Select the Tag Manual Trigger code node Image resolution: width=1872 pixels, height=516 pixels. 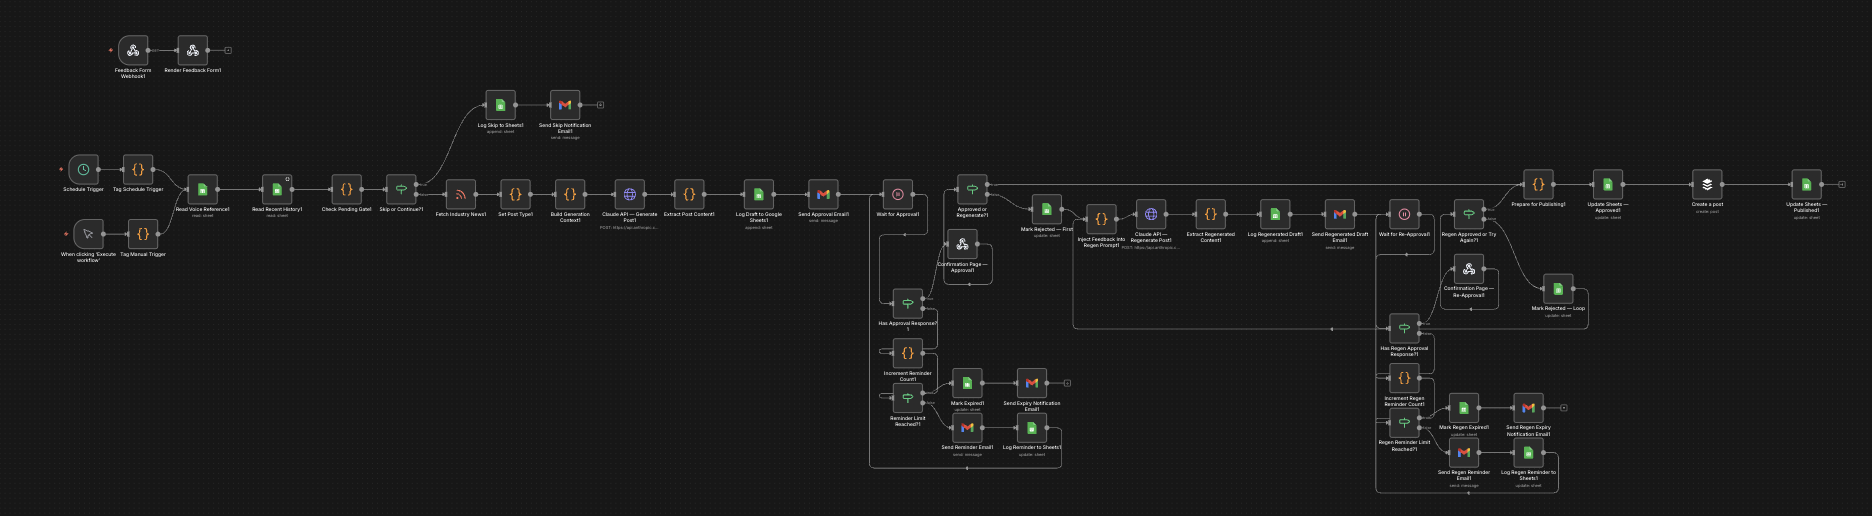click(143, 234)
